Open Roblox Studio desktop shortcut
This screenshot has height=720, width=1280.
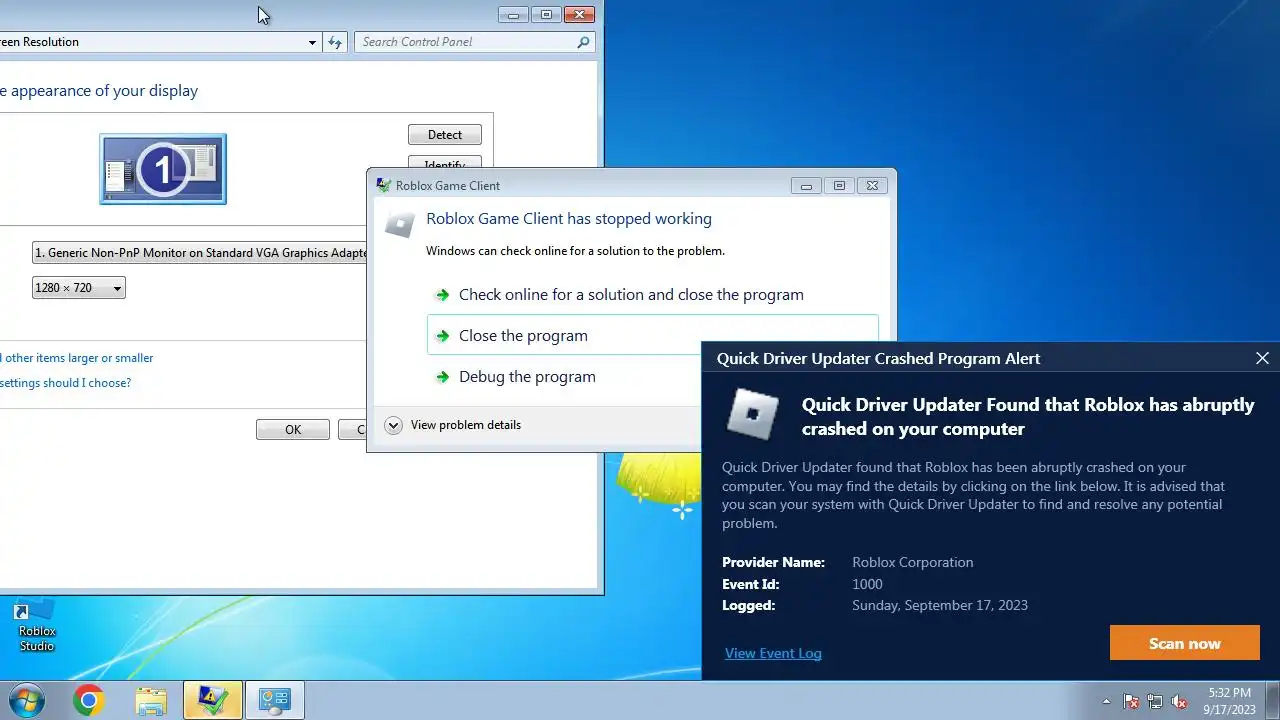click(x=37, y=626)
